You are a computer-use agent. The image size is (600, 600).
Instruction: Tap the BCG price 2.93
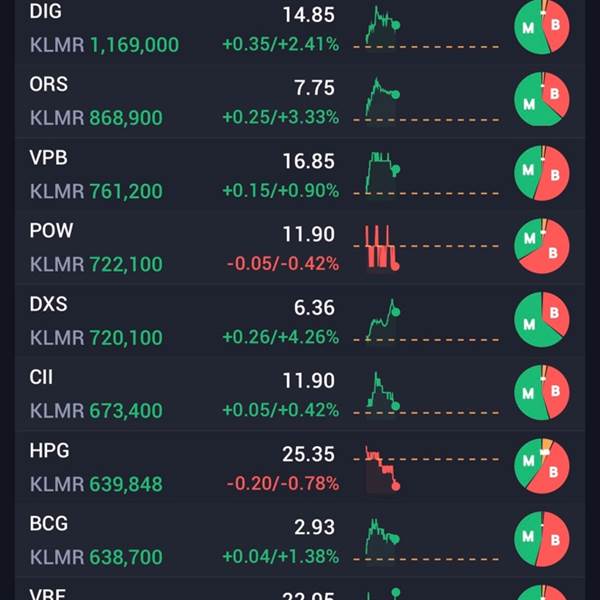click(314, 527)
